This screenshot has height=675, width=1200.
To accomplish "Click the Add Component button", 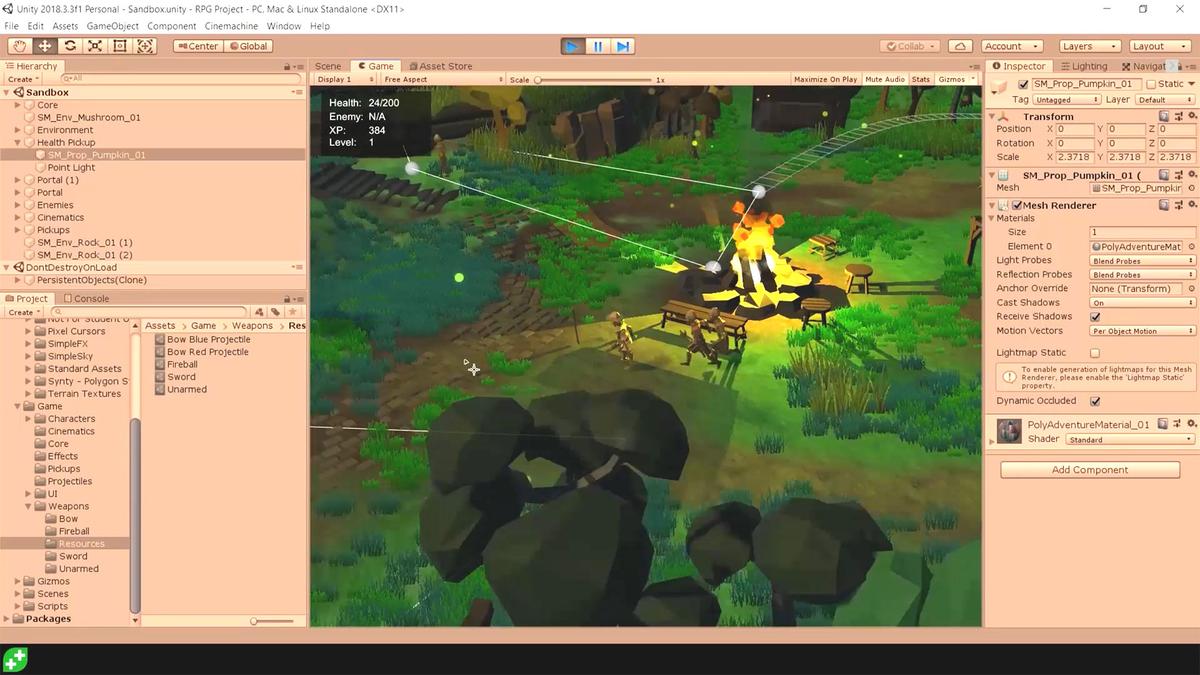I will coord(1090,469).
